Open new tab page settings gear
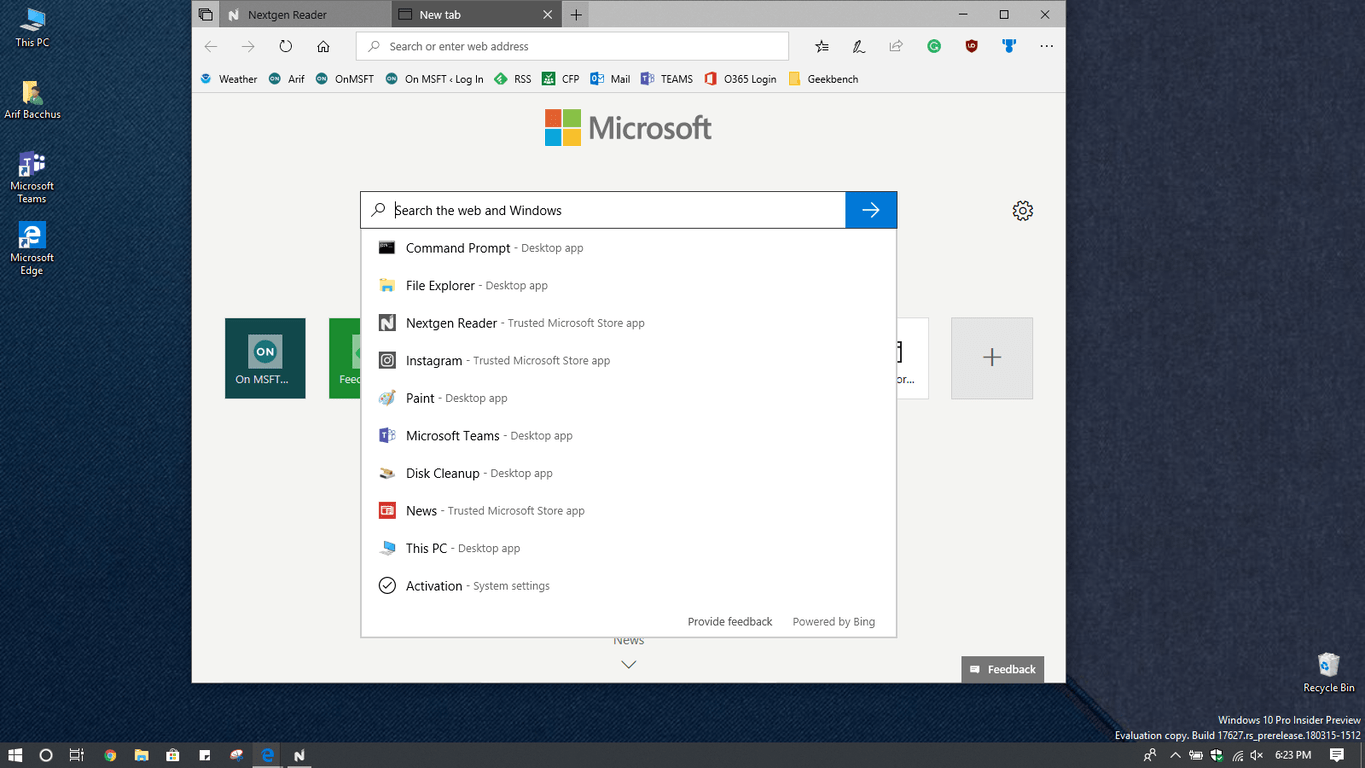The width and height of the screenshot is (1365, 768). pyautogui.click(x=1022, y=211)
